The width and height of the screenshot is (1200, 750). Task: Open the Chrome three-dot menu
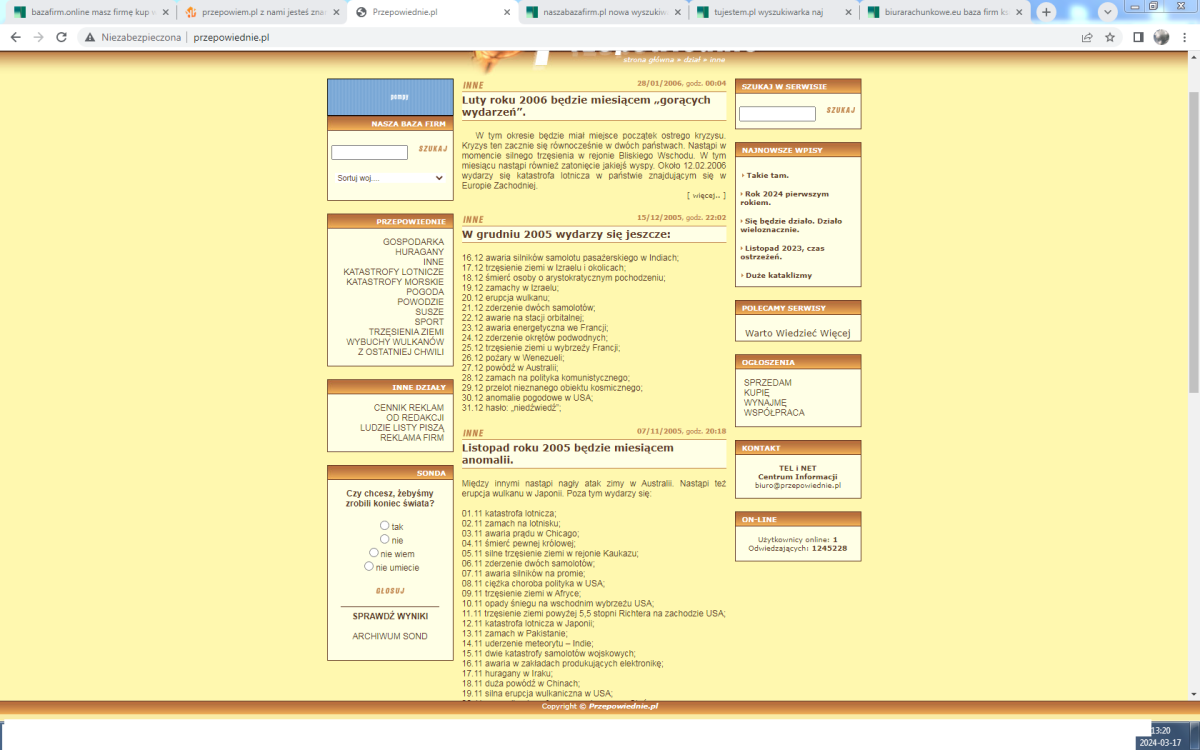click(x=1184, y=37)
